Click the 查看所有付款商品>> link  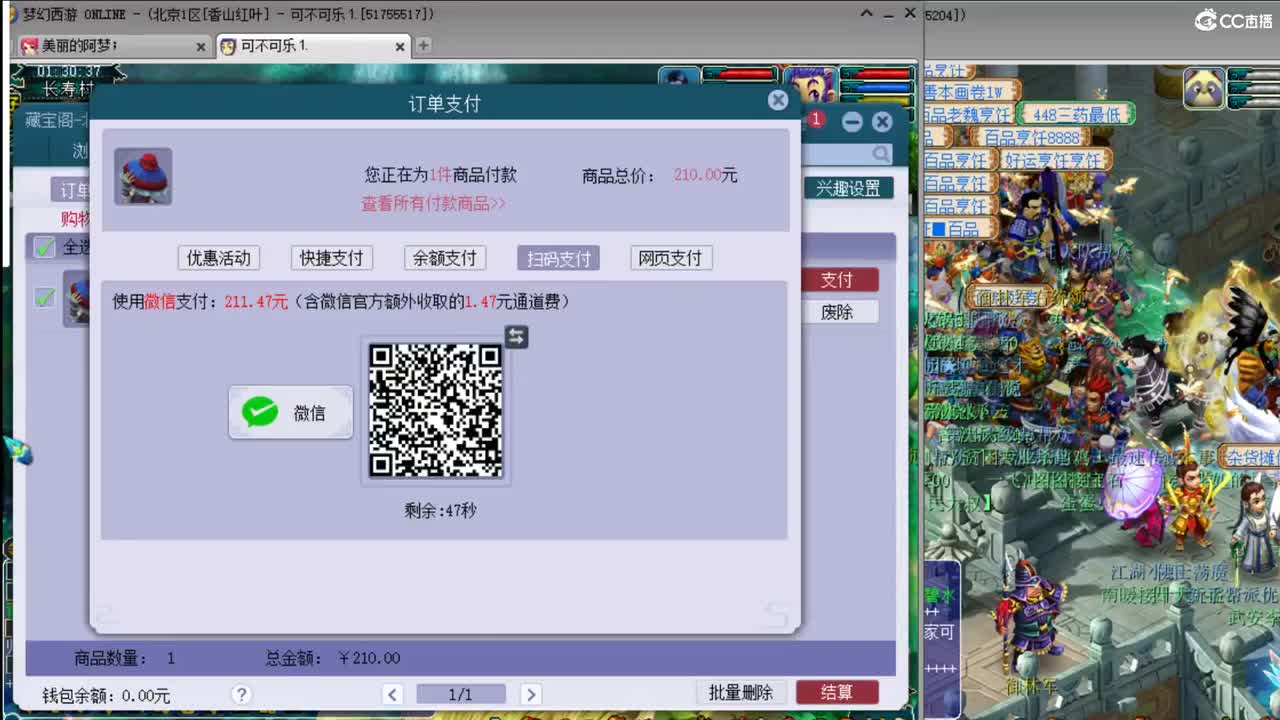(x=433, y=203)
